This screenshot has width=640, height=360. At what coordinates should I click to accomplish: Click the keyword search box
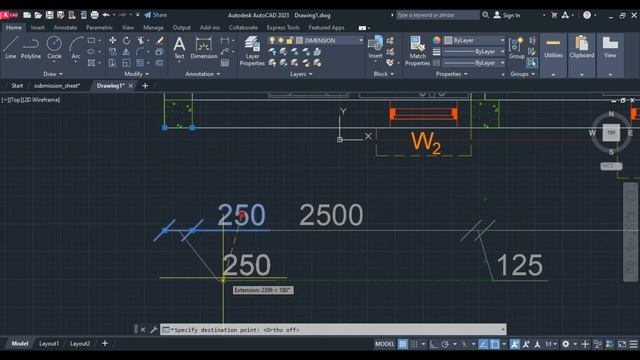click(438, 15)
